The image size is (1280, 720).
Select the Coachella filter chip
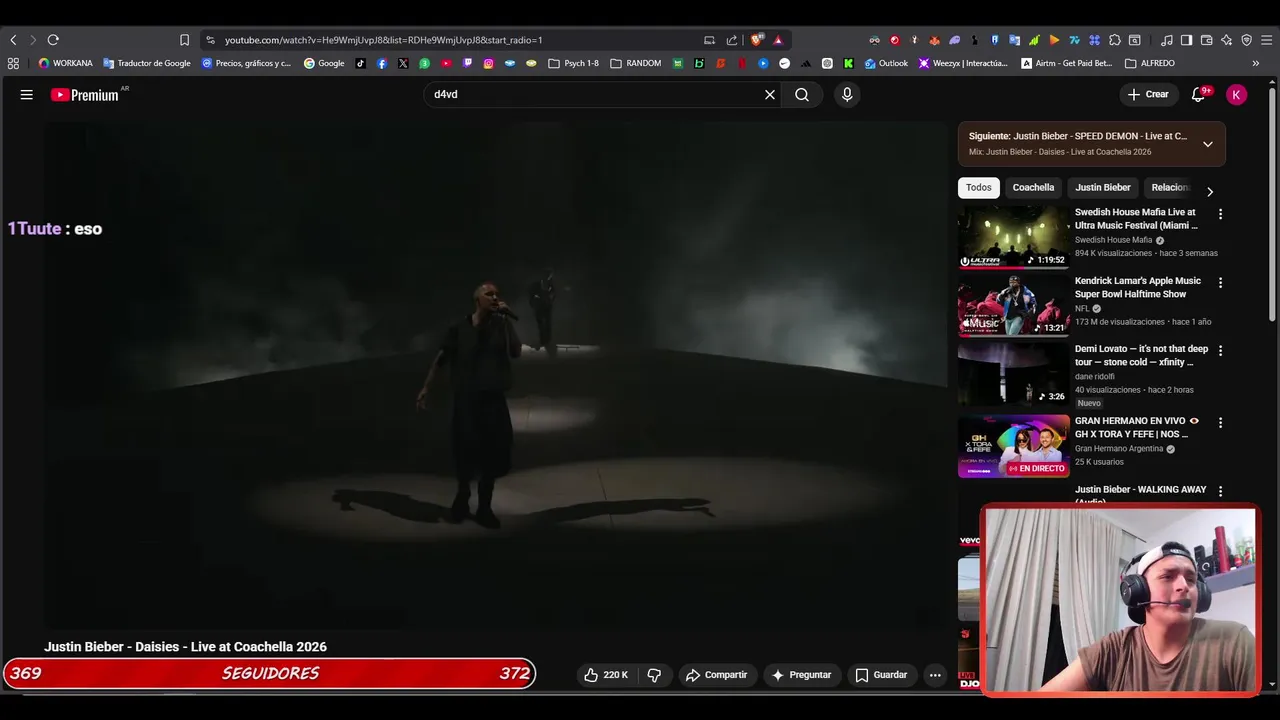1033,188
